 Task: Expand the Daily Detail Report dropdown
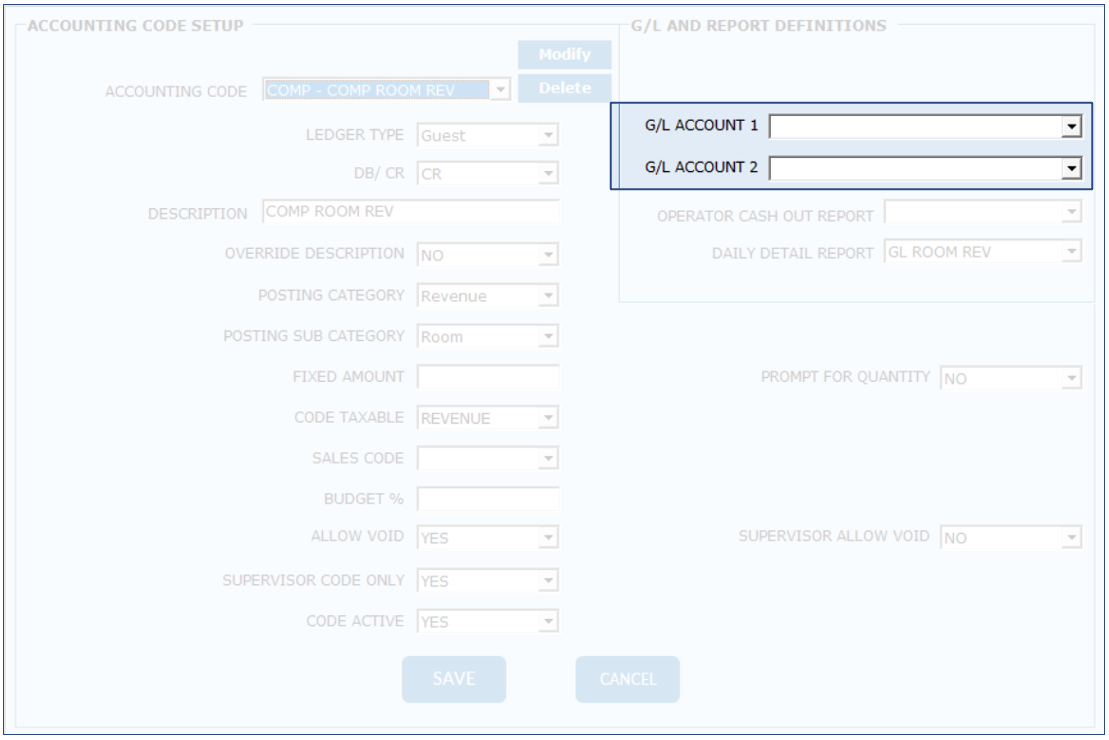tap(1072, 252)
